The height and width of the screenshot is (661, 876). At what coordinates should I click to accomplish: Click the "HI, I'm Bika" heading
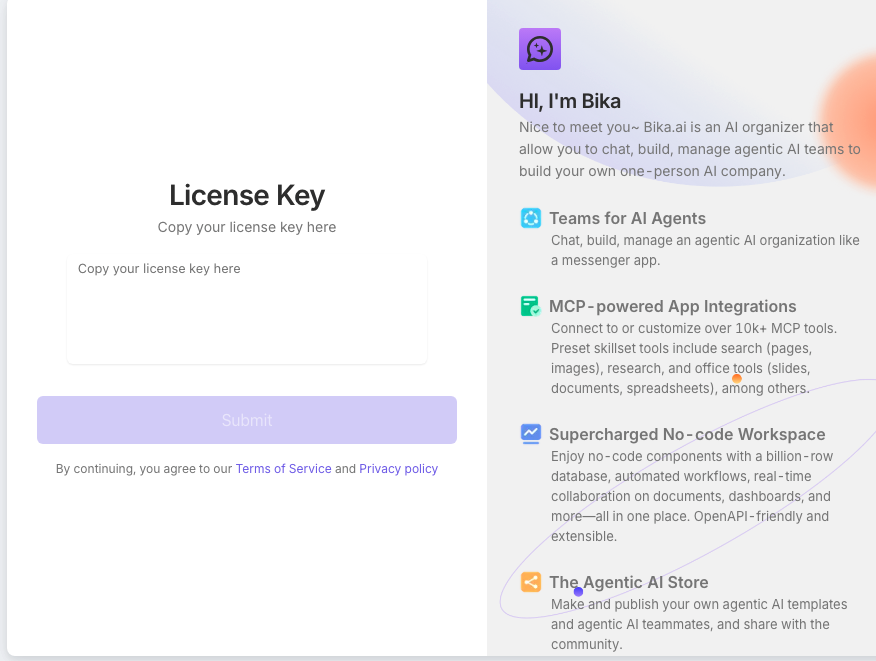(x=570, y=101)
